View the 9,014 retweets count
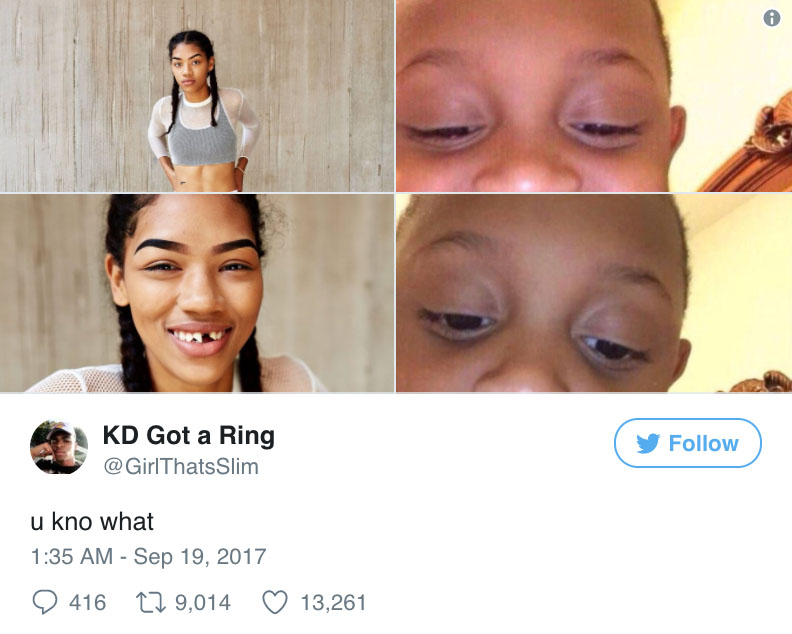The image size is (792, 634). 203,603
